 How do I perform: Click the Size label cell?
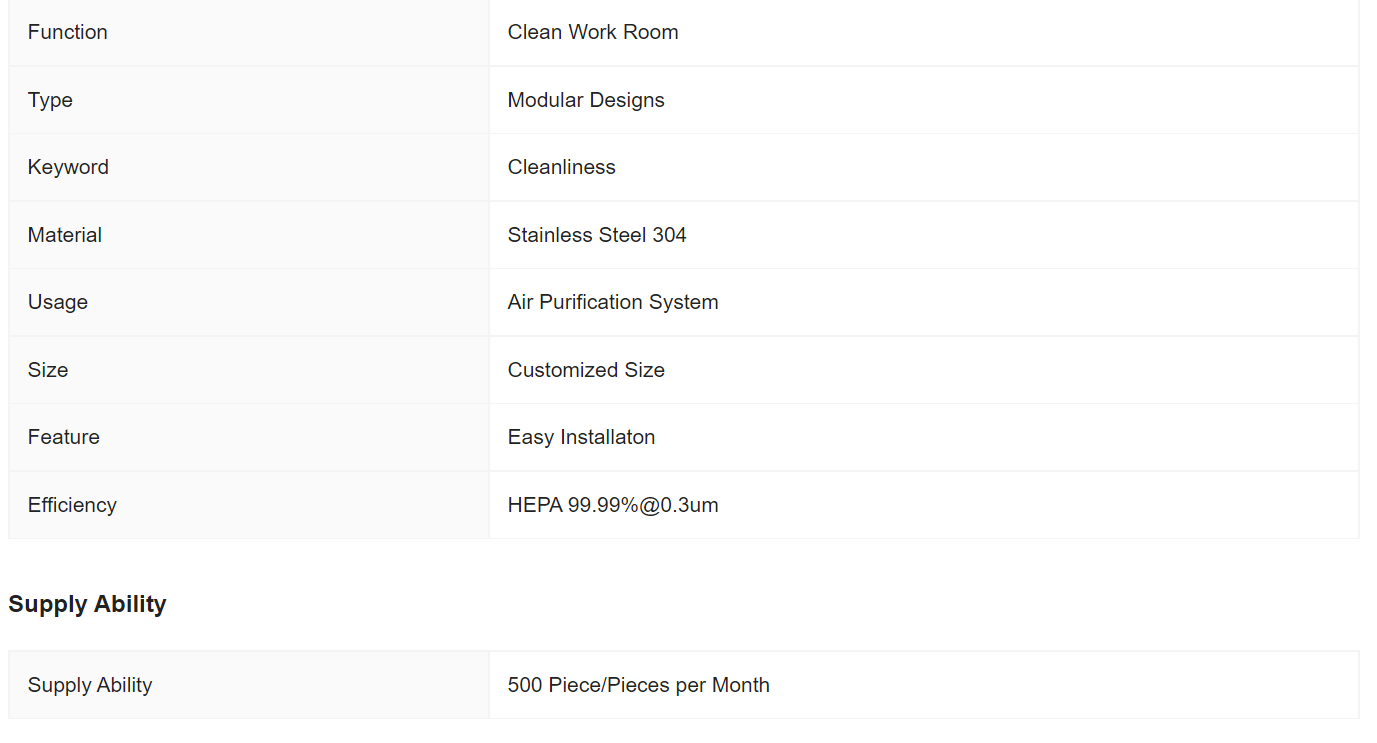tap(249, 370)
